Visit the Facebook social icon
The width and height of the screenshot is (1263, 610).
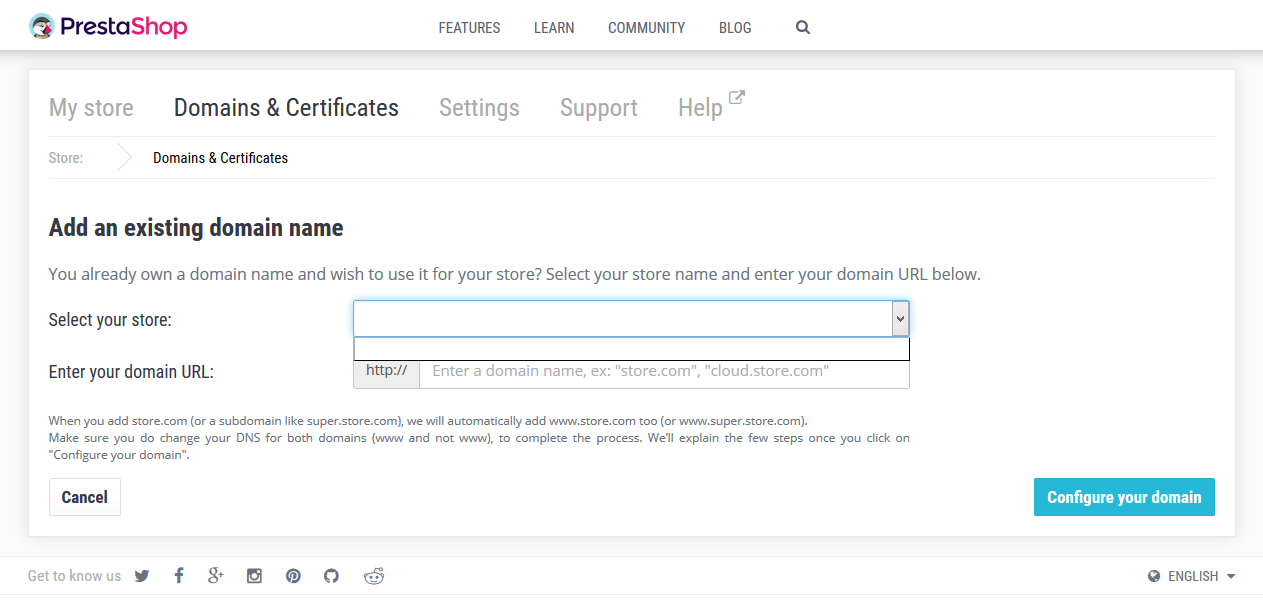179,576
